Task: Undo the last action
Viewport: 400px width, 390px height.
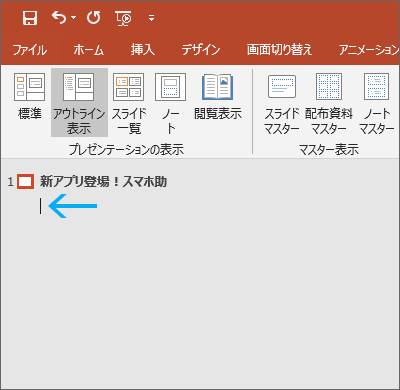Action: coord(59,17)
